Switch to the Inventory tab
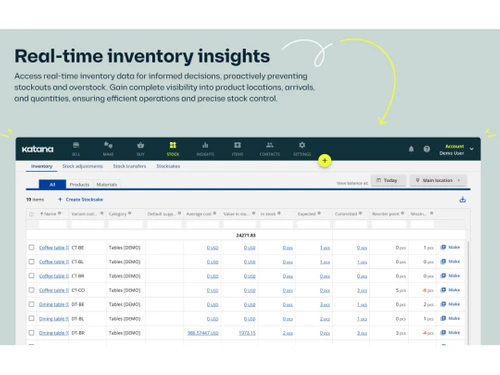Image resolution: width=500 pixels, height=375 pixels. click(42, 166)
